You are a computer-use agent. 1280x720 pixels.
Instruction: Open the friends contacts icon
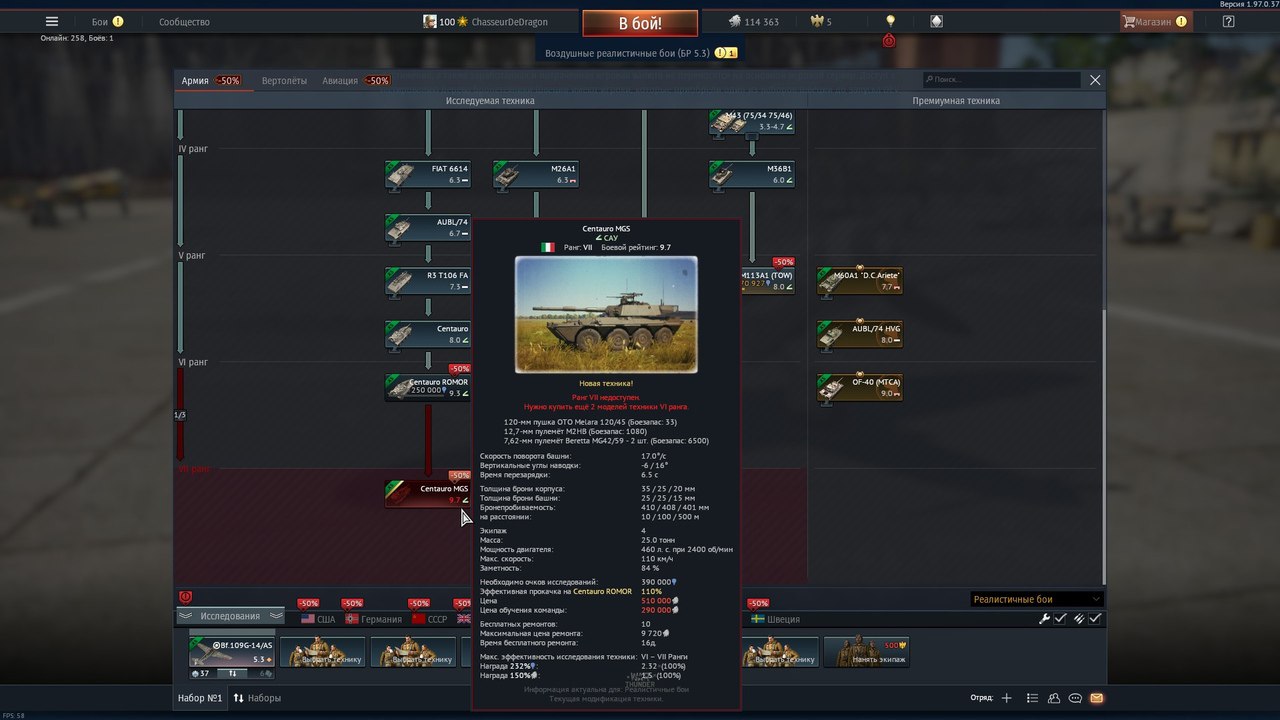(1054, 698)
